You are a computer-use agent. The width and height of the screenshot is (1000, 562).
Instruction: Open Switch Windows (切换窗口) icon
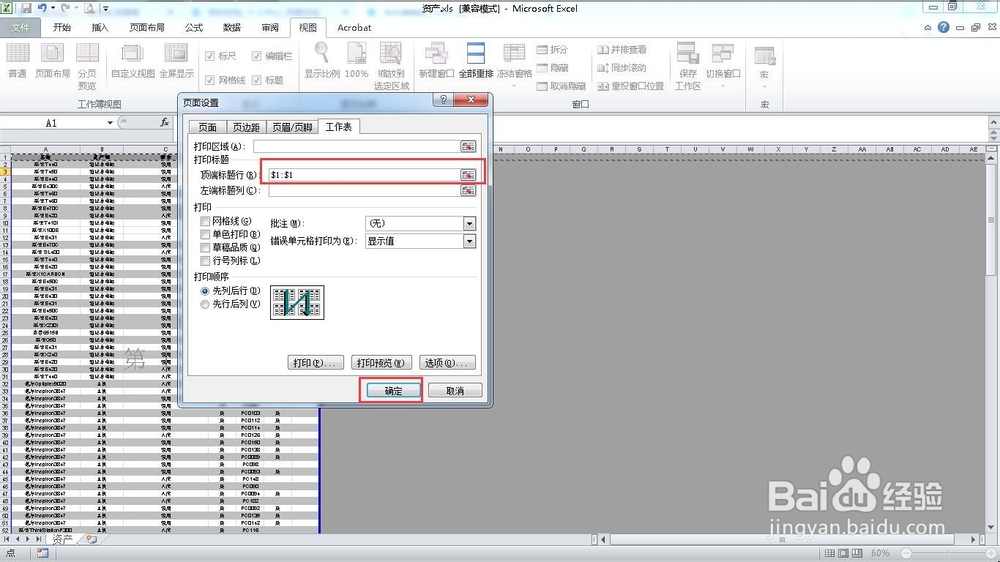point(723,54)
